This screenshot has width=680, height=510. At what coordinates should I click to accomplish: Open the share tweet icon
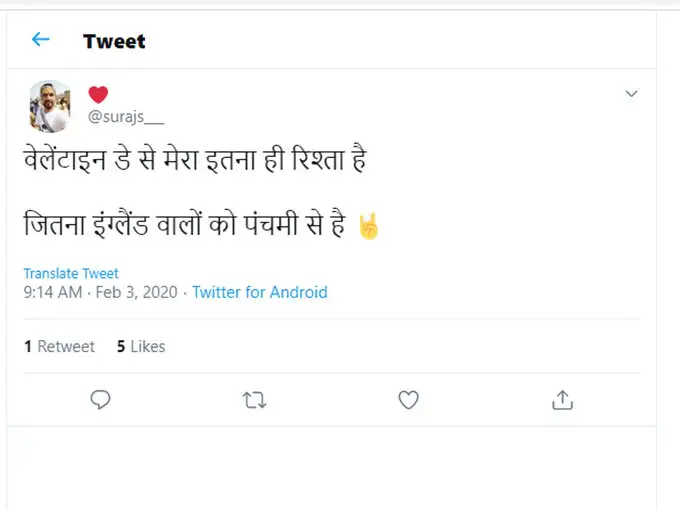point(562,400)
